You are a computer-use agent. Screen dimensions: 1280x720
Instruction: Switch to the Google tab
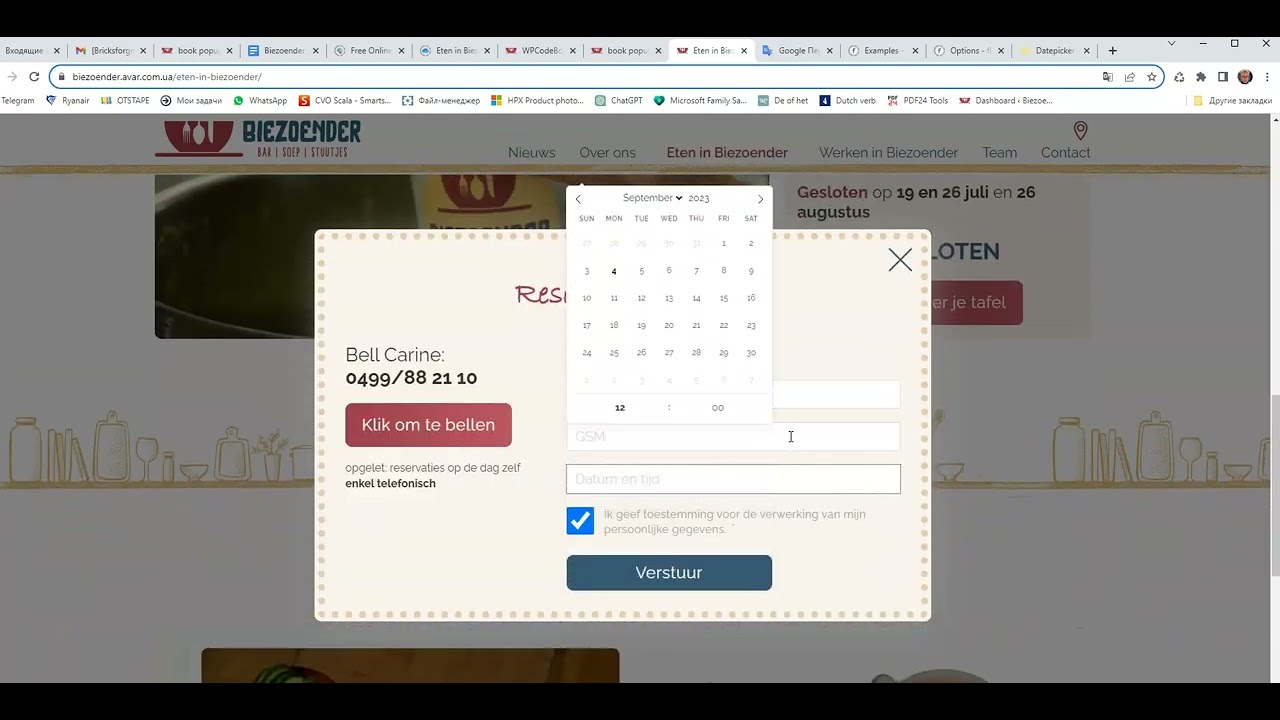pos(797,50)
